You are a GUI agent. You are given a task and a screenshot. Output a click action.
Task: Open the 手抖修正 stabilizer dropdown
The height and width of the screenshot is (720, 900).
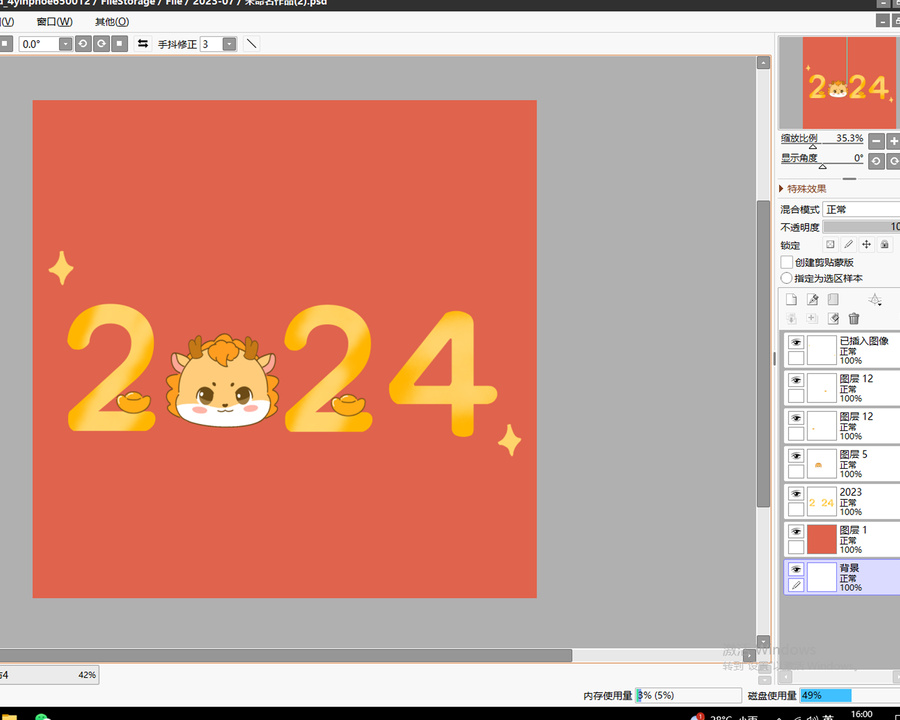[x=230, y=44]
